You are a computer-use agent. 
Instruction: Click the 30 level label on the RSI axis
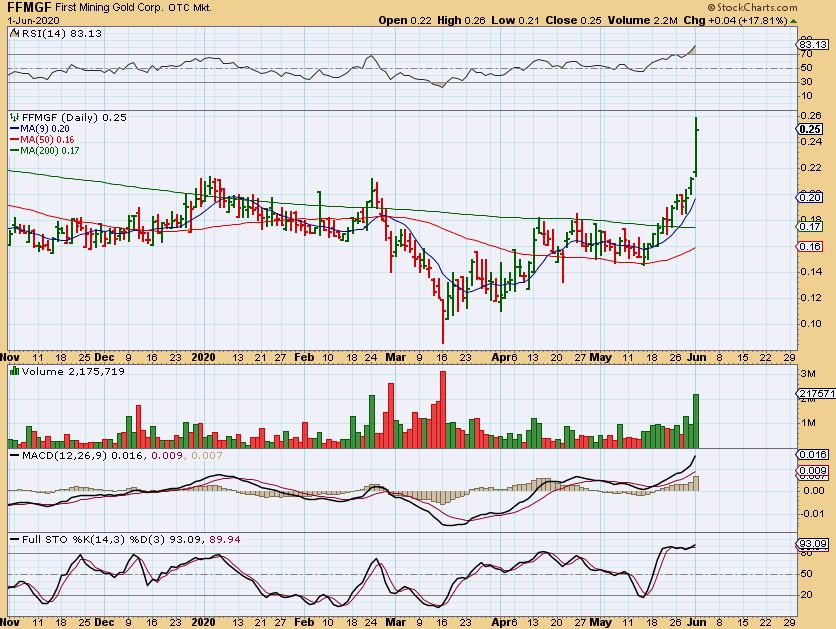806,82
